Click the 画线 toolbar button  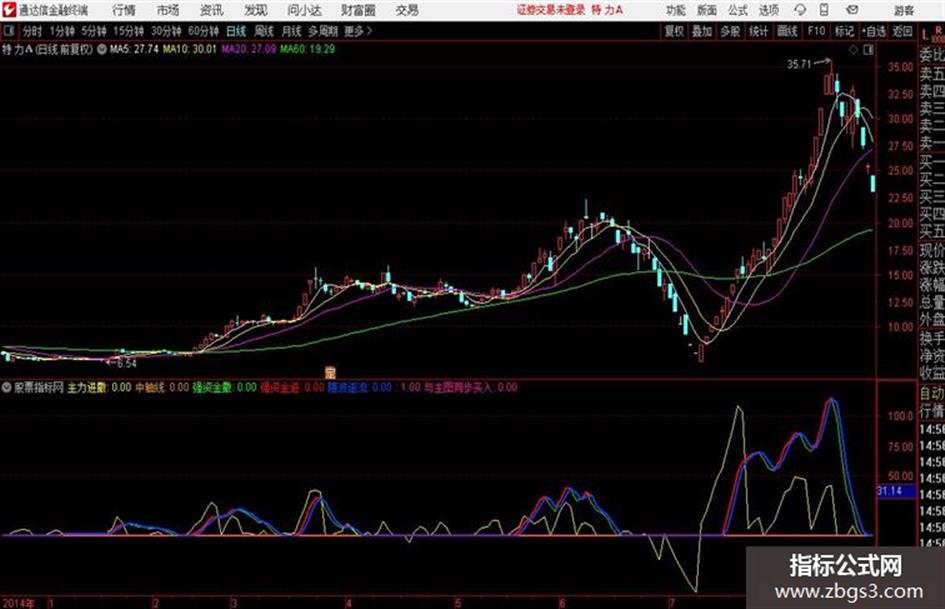pyautogui.click(x=787, y=31)
